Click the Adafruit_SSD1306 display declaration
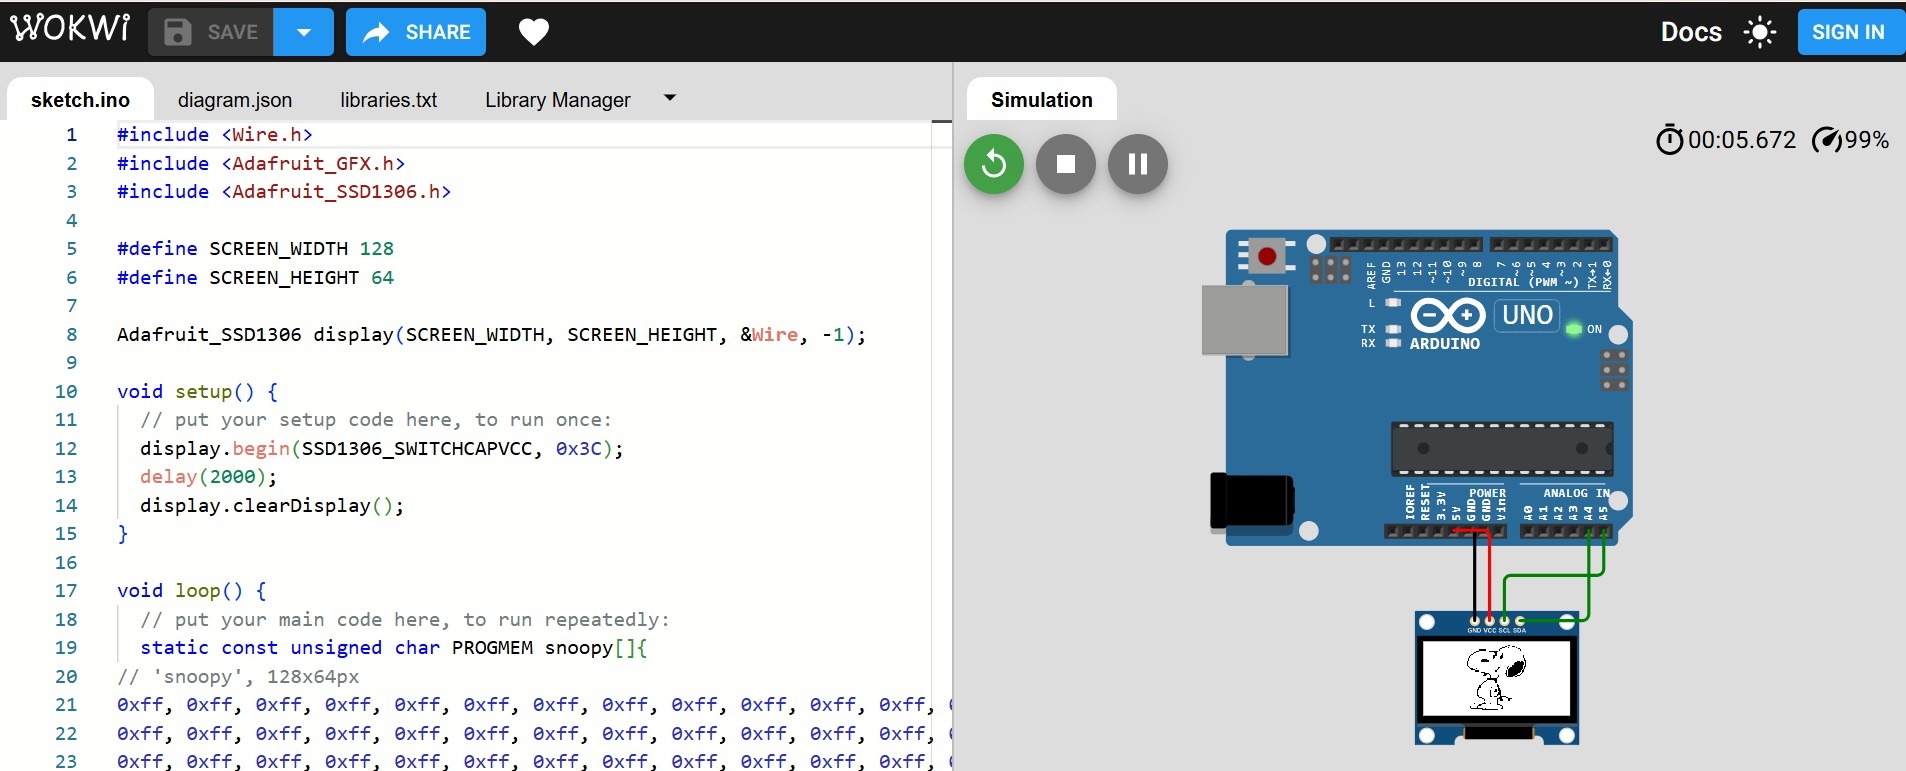Image resolution: width=1906 pixels, height=771 pixels. [x=491, y=334]
